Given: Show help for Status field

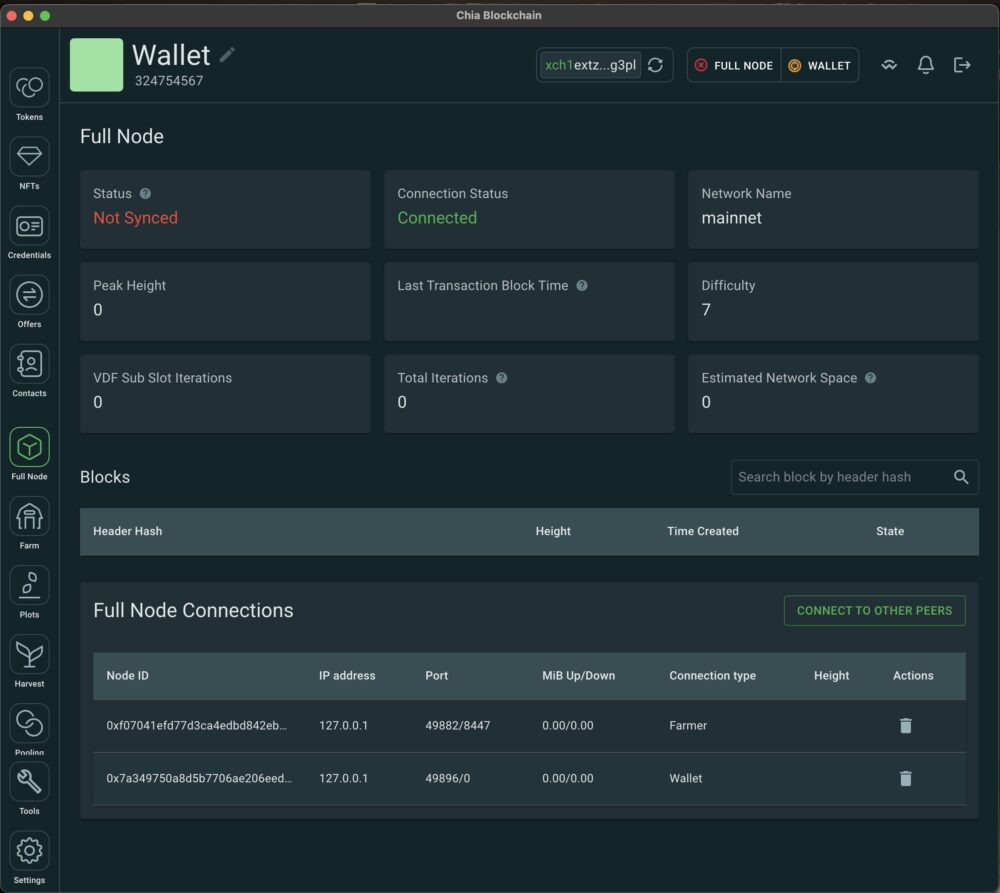Looking at the screenshot, I should tap(145, 193).
